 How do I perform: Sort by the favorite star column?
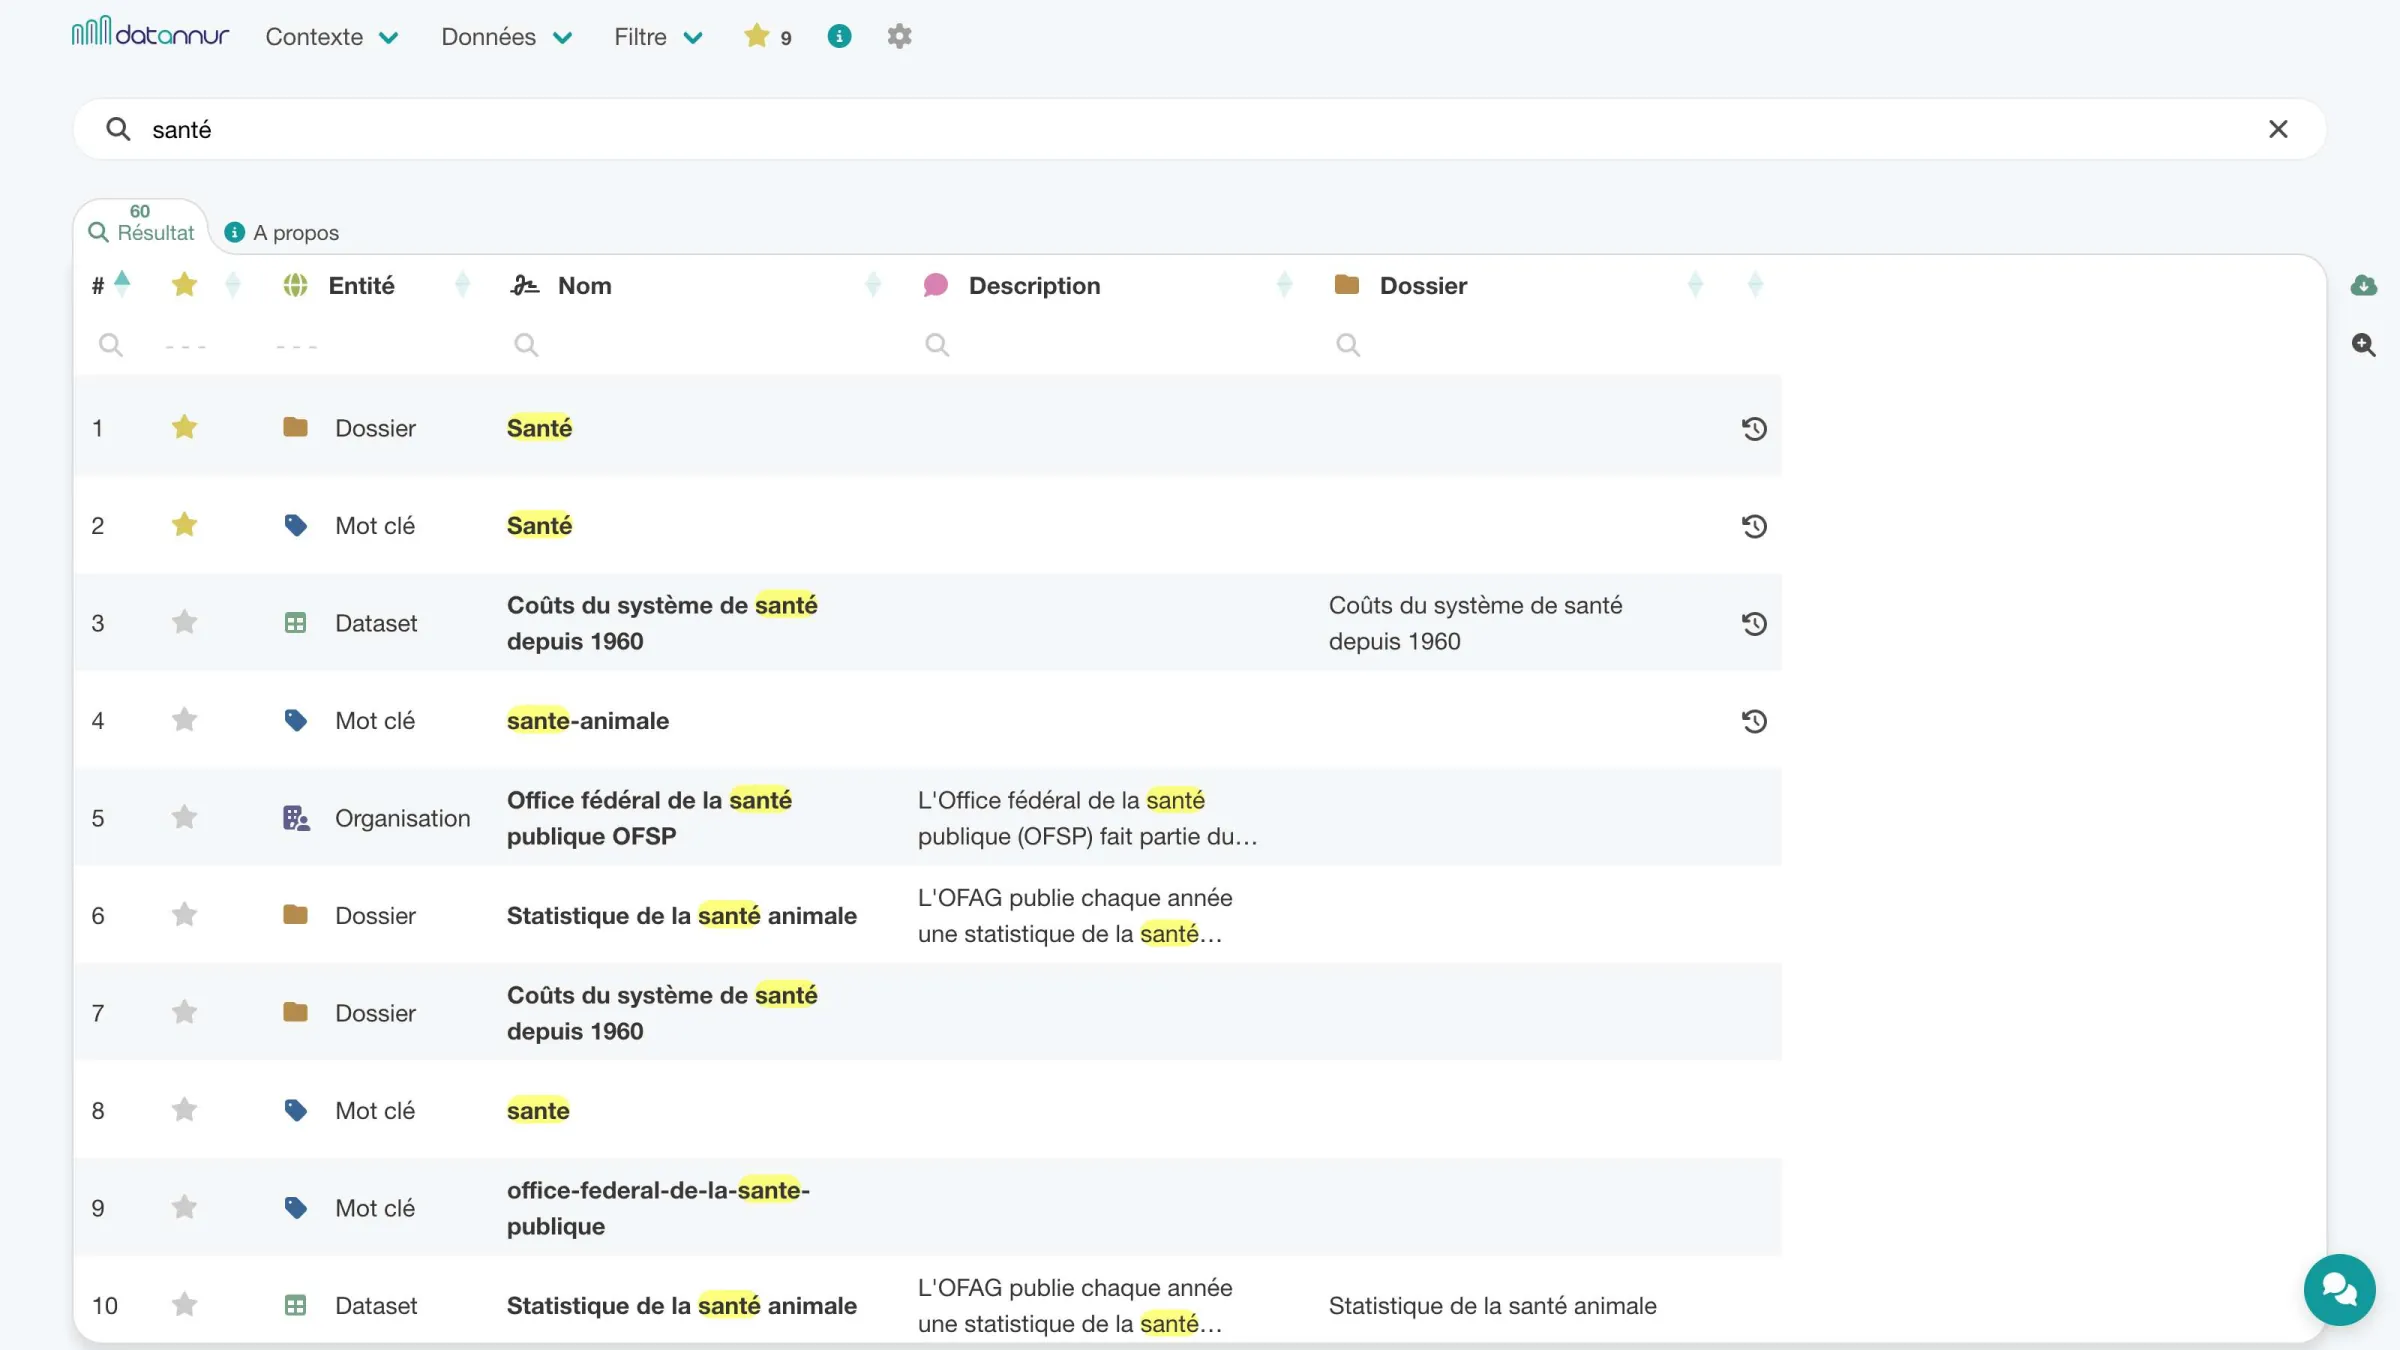233,285
